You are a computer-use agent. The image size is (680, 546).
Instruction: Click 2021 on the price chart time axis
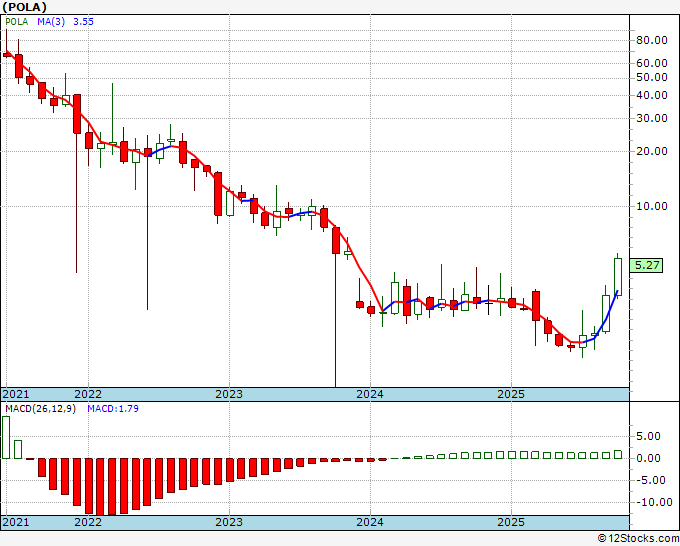pyautogui.click(x=16, y=394)
